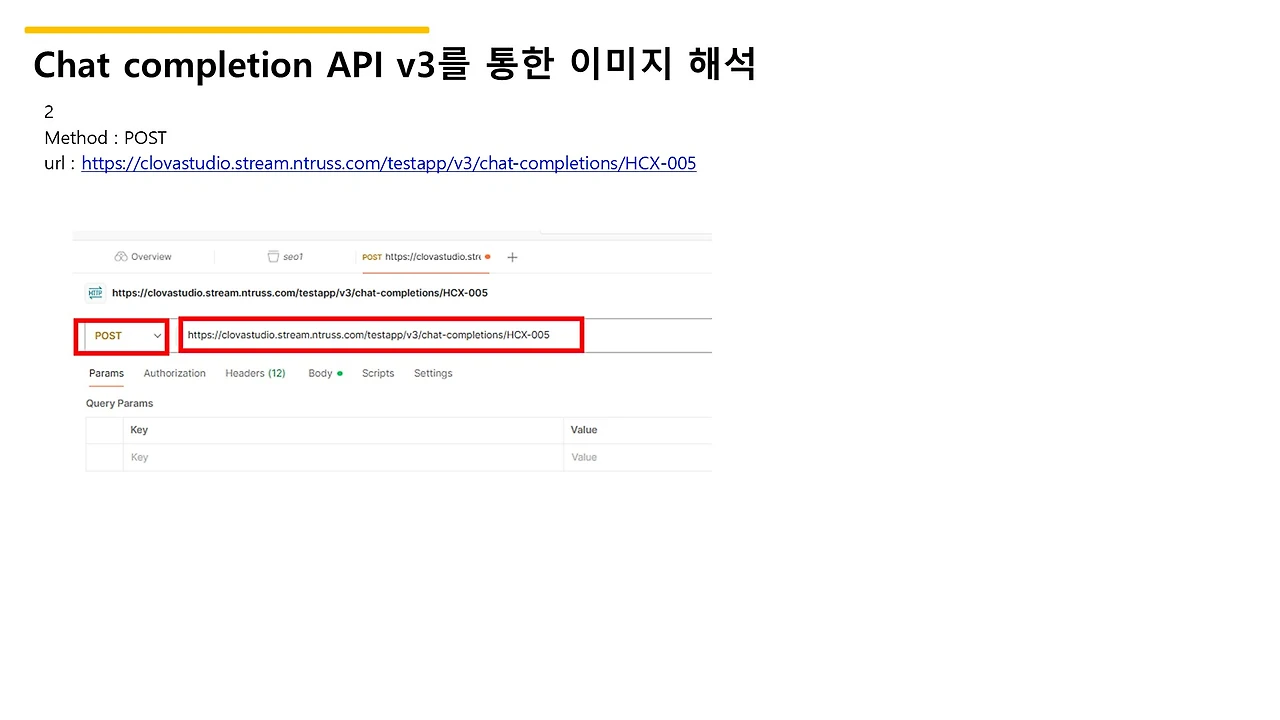The image size is (1280, 720).
Task: Click the HTTP request type icon
Action: coord(96,293)
